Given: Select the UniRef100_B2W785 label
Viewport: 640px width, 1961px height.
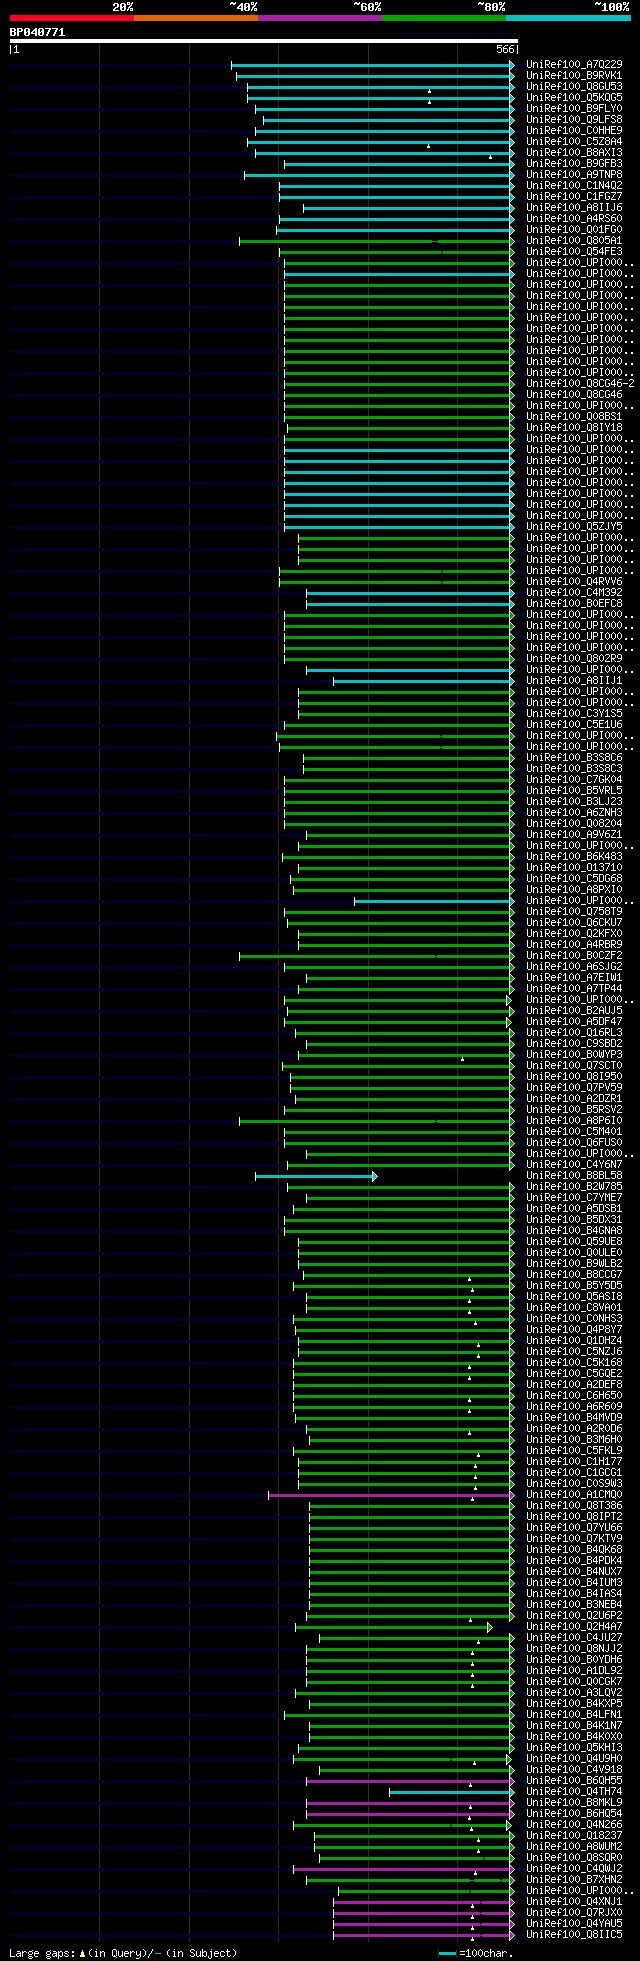Looking at the screenshot, I should (574, 1186).
